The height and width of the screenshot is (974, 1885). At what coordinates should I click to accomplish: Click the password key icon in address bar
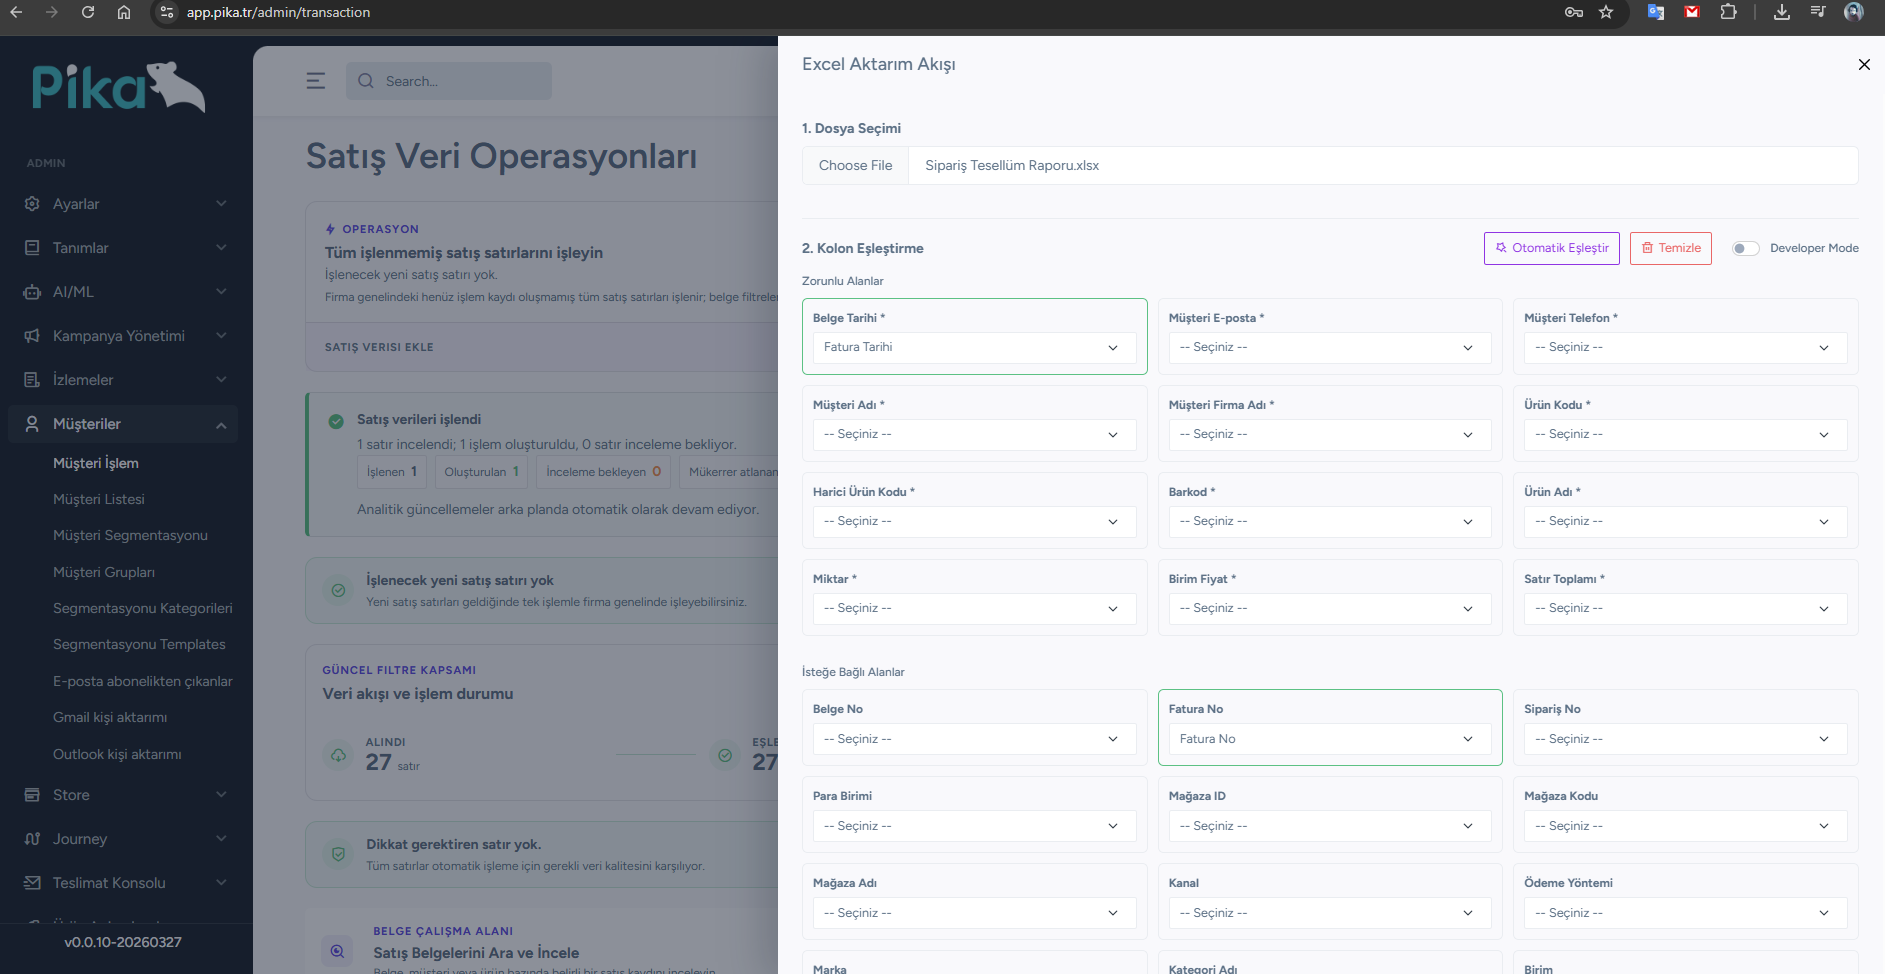(1574, 12)
